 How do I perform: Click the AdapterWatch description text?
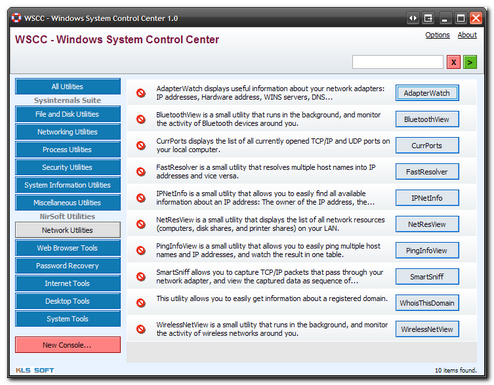coord(270,93)
